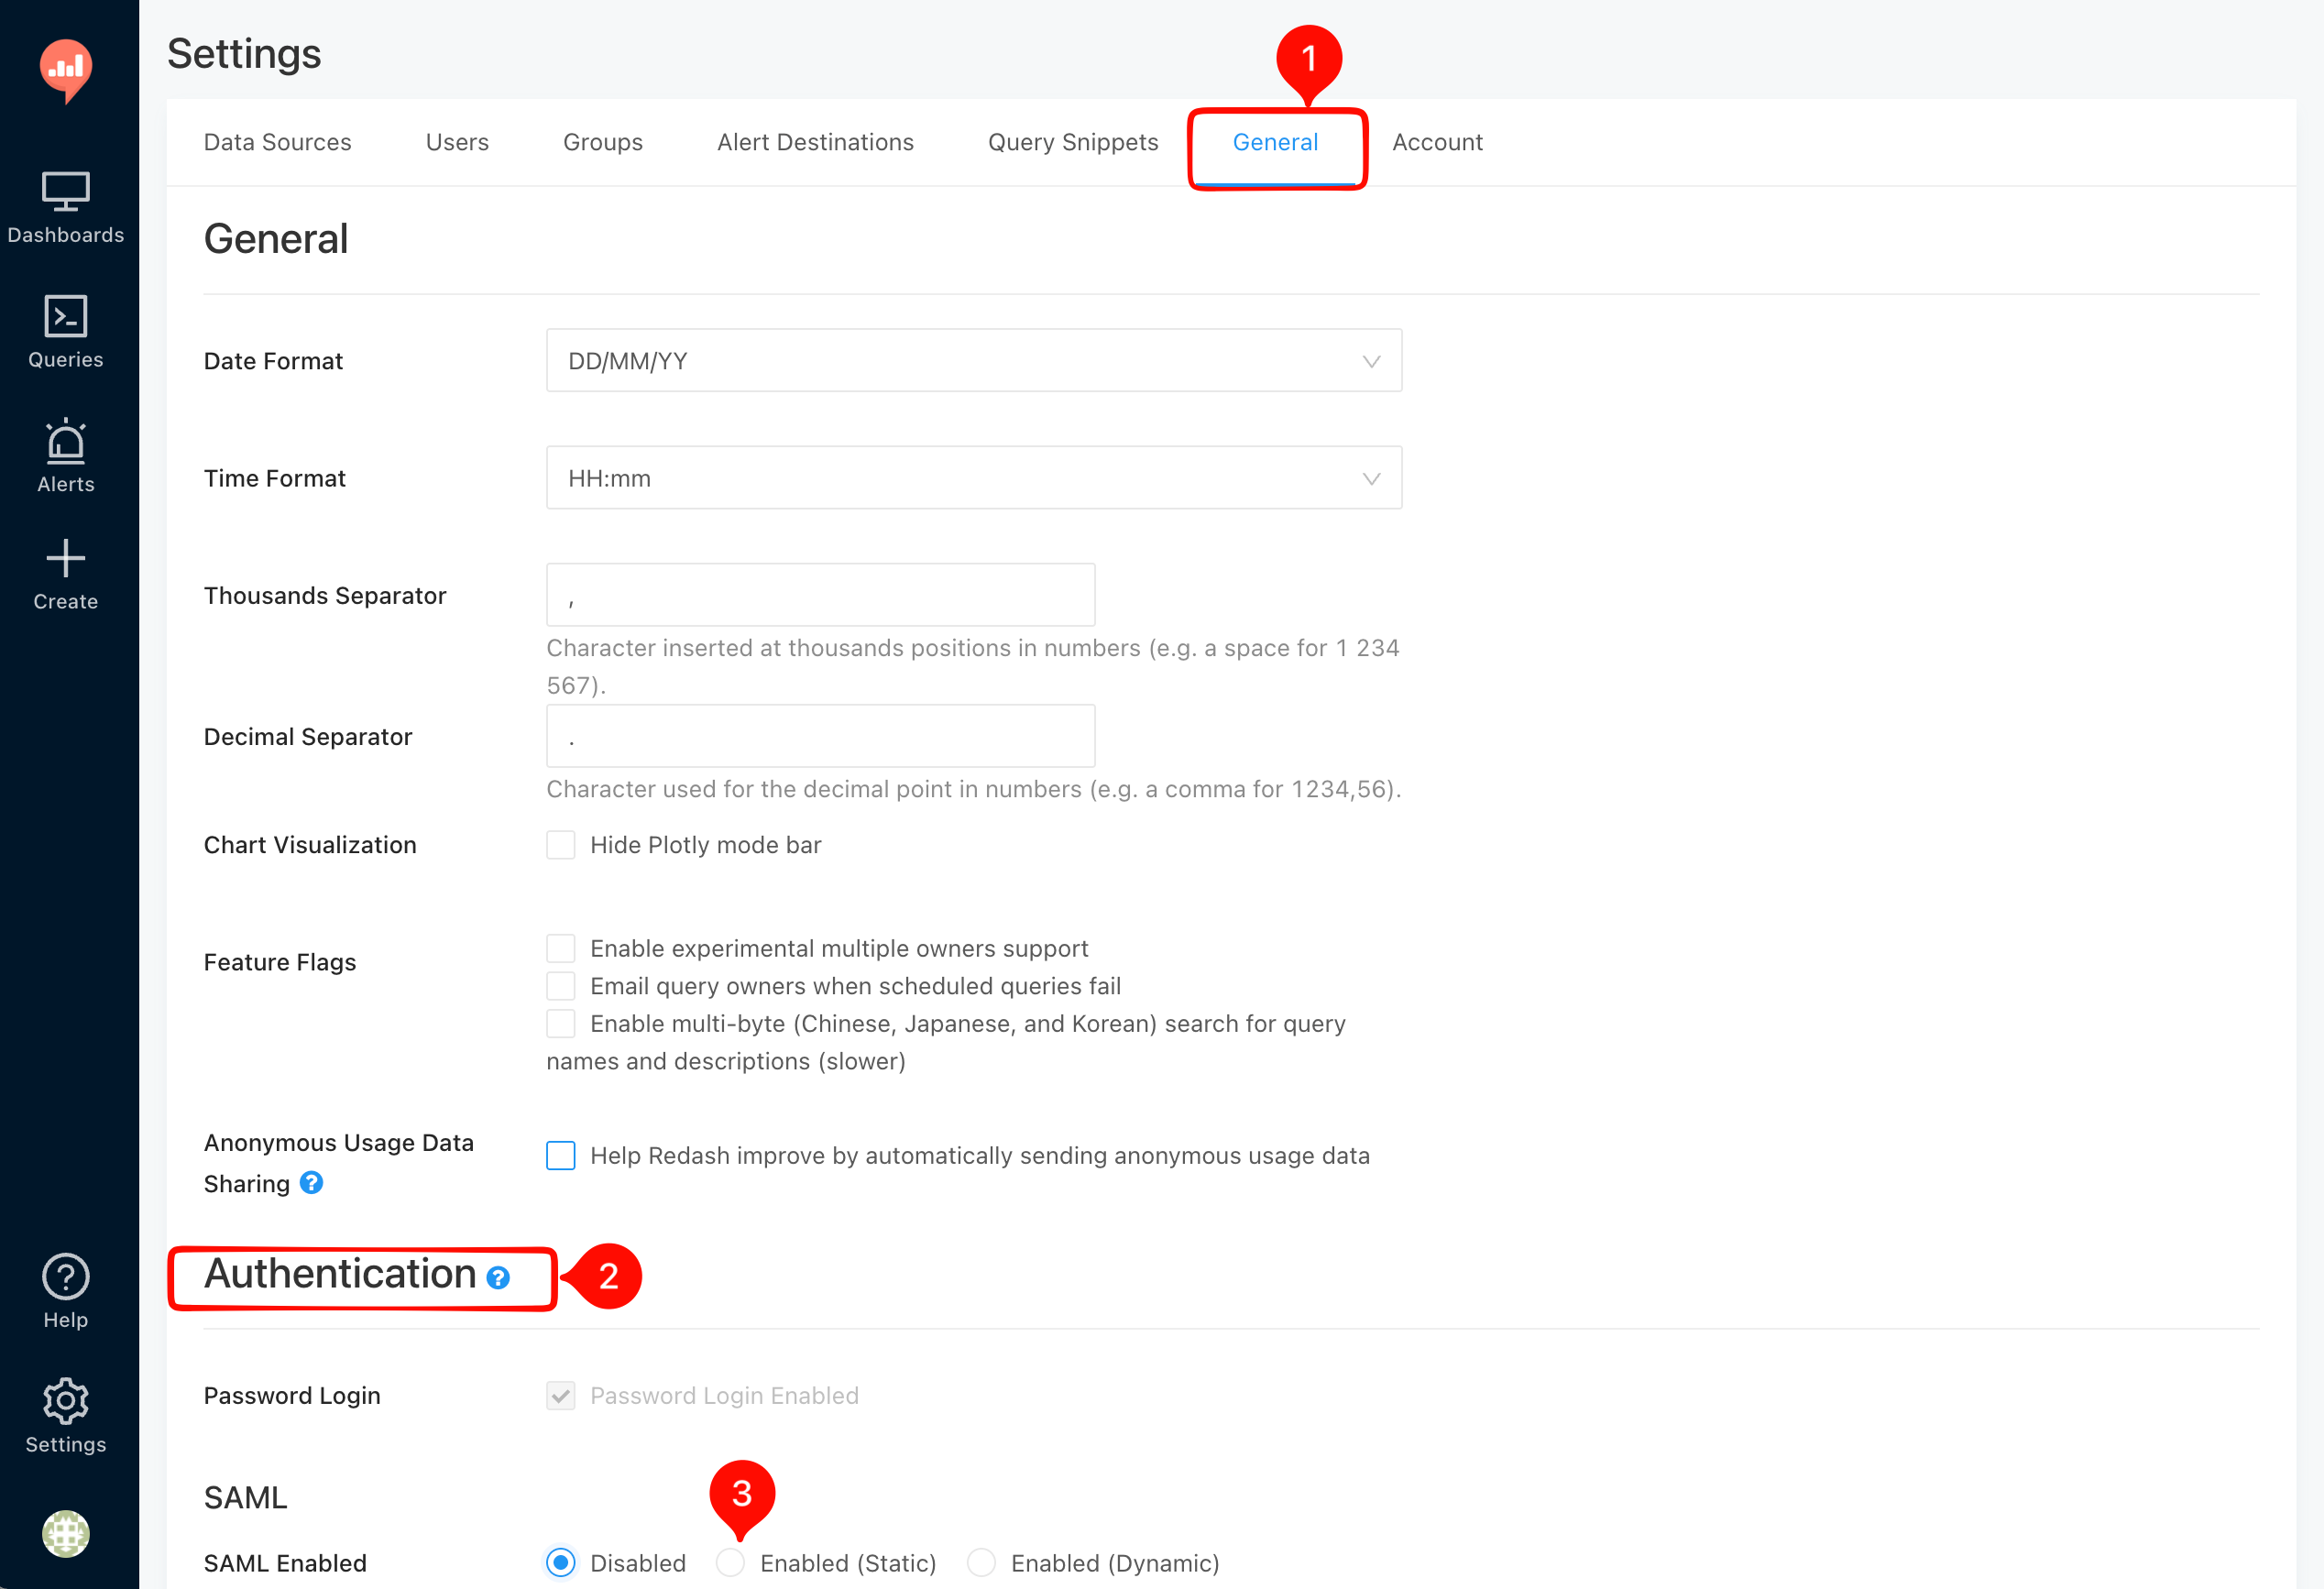Switch to the Users tab
The height and width of the screenshot is (1589, 2324).
[457, 142]
